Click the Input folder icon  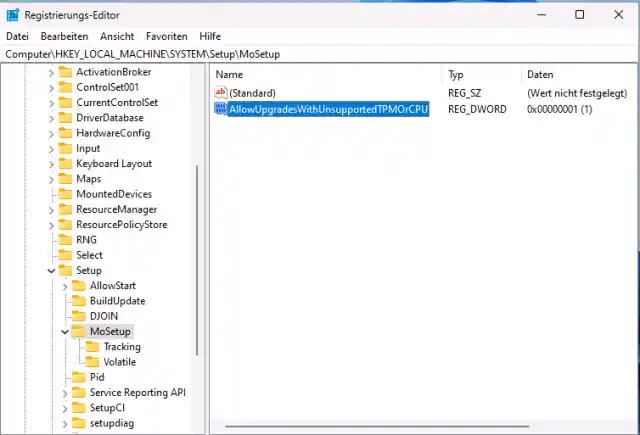pos(65,149)
